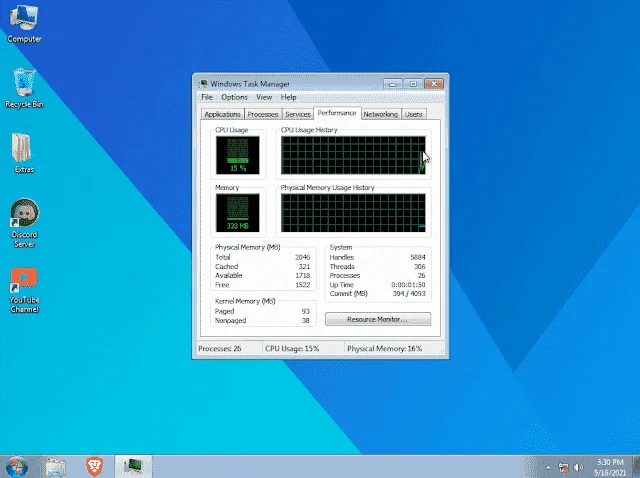The image size is (640, 478).
Task: Show hidden tray icons arrow
Action: 548,468
